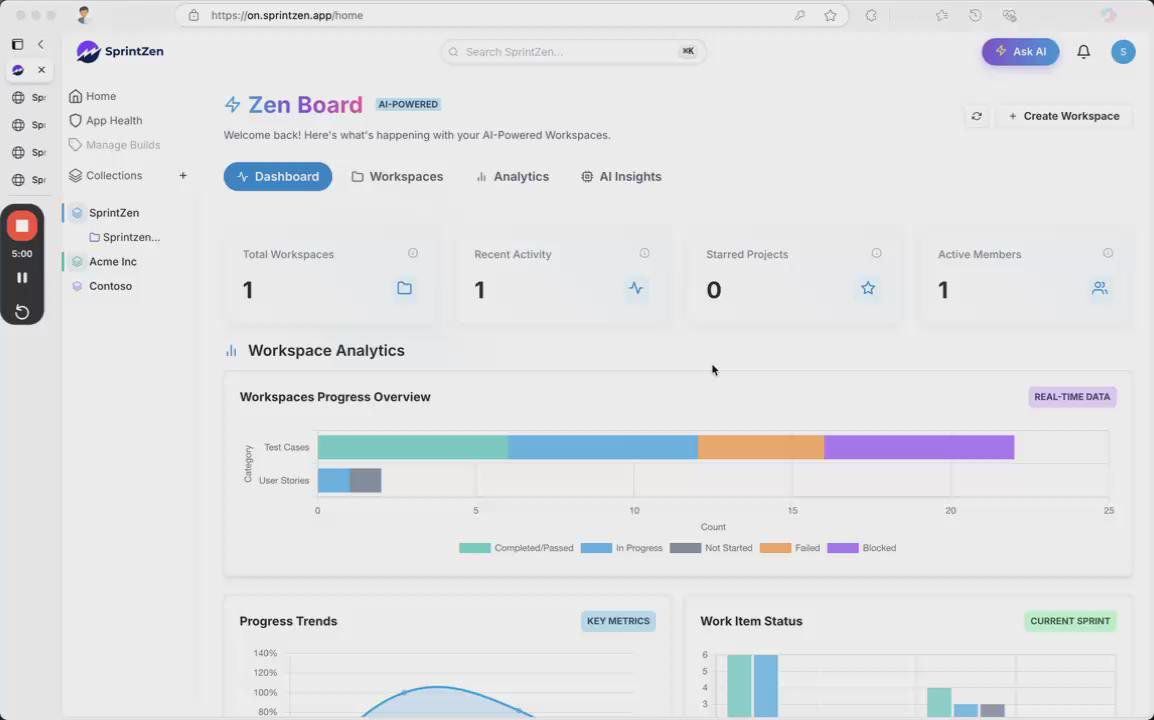Click the lock icon in the address bar
The width and height of the screenshot is (1154, 720).
(x=194, y=15)
